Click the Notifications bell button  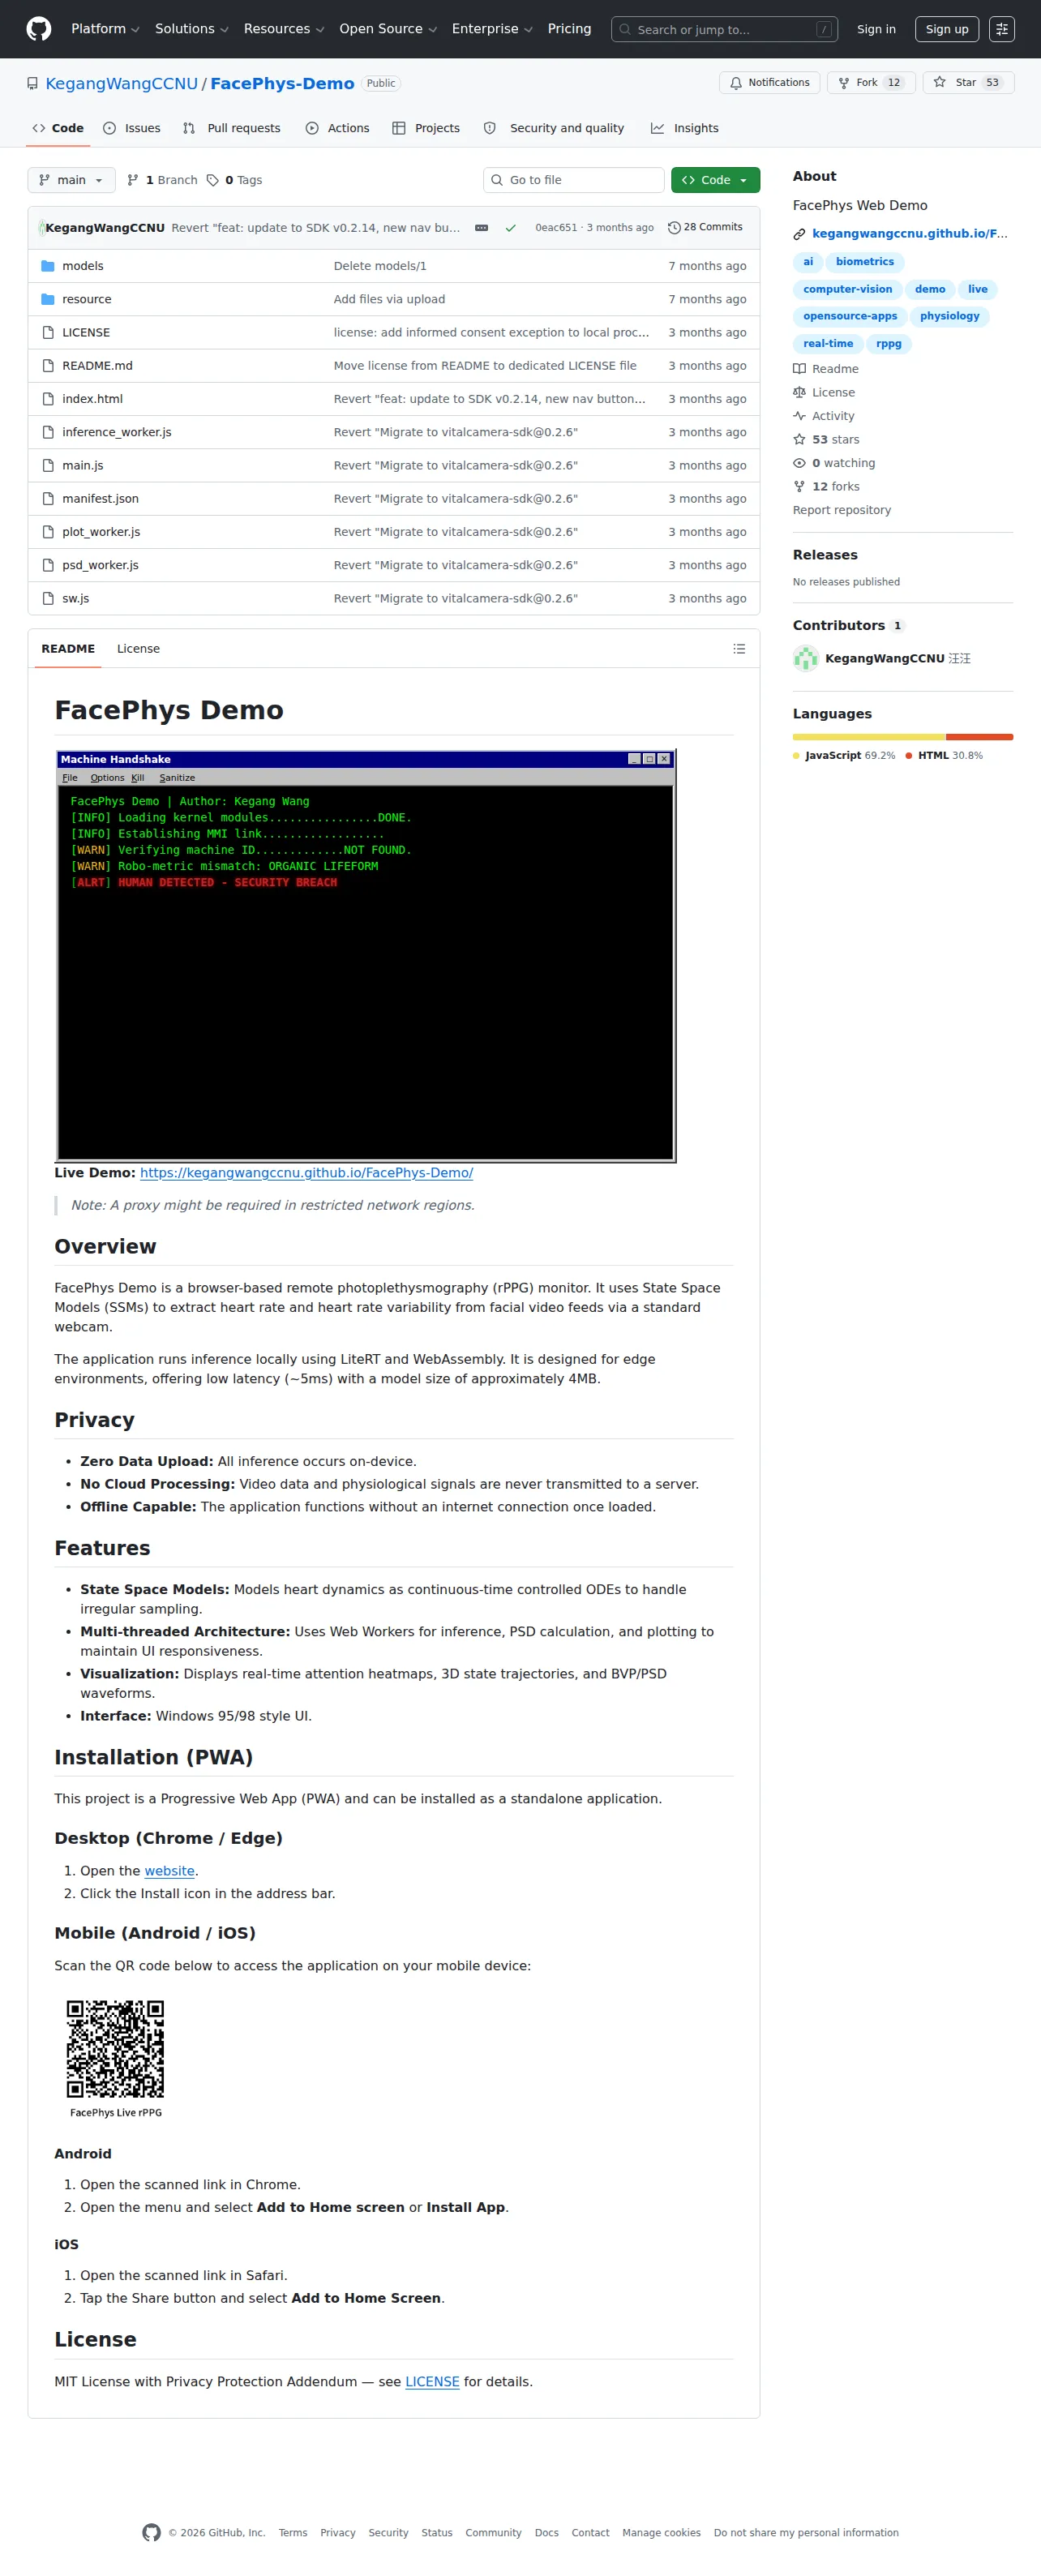coord(769,83)
